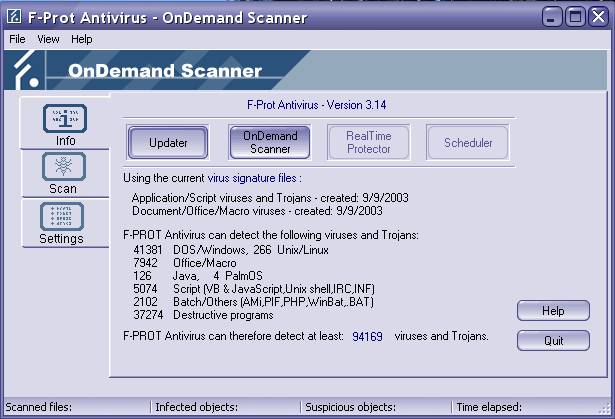Open the Help menu in menu bar
The image size is (615, 419).
[x=81, y=39]
